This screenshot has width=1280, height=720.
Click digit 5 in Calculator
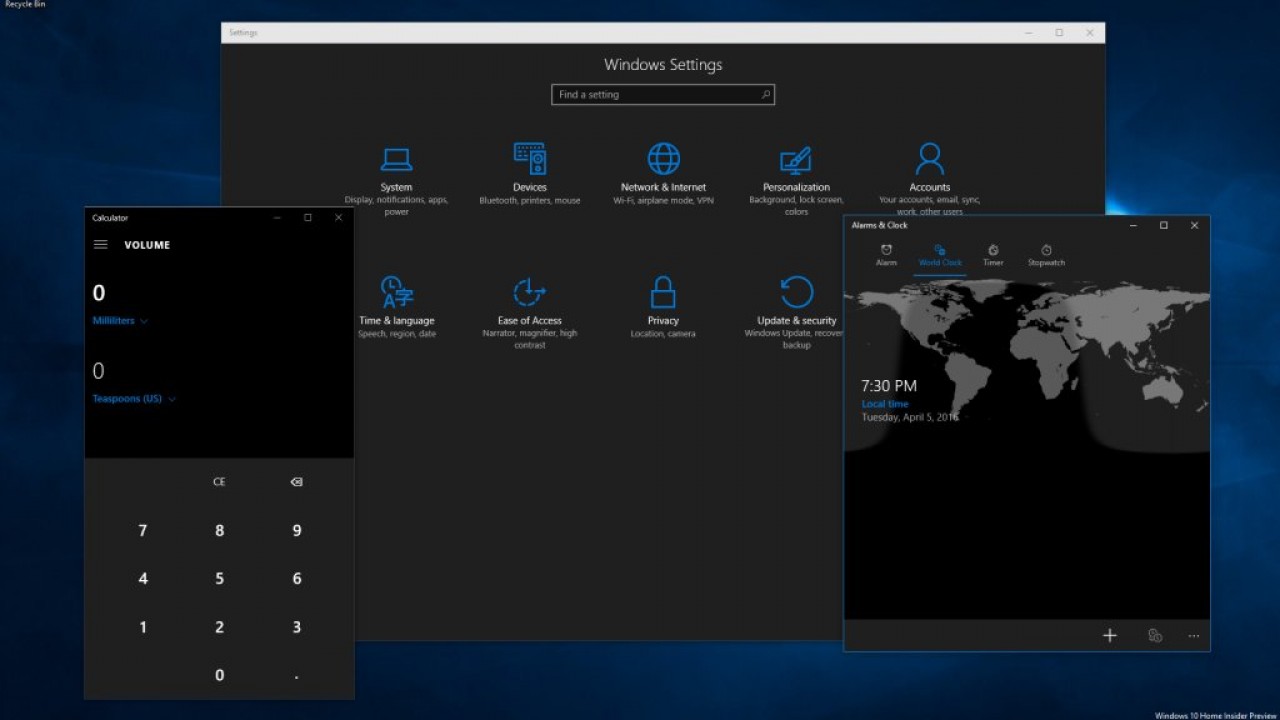(220, 578)
